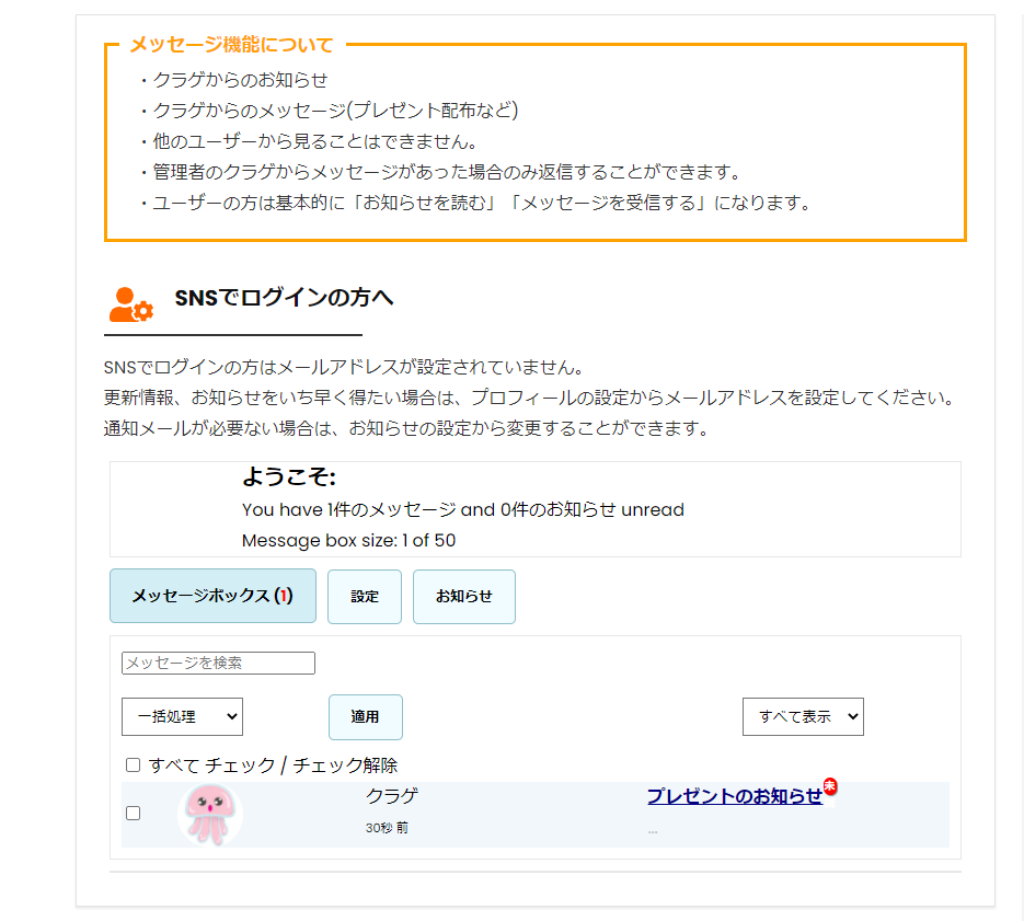Image resolution: width=1024 pixels, height=921 pixels.
Task: Expand the 一括処理 bulk action dropdown
Action: pyautogui.click(x=182, y=717)
